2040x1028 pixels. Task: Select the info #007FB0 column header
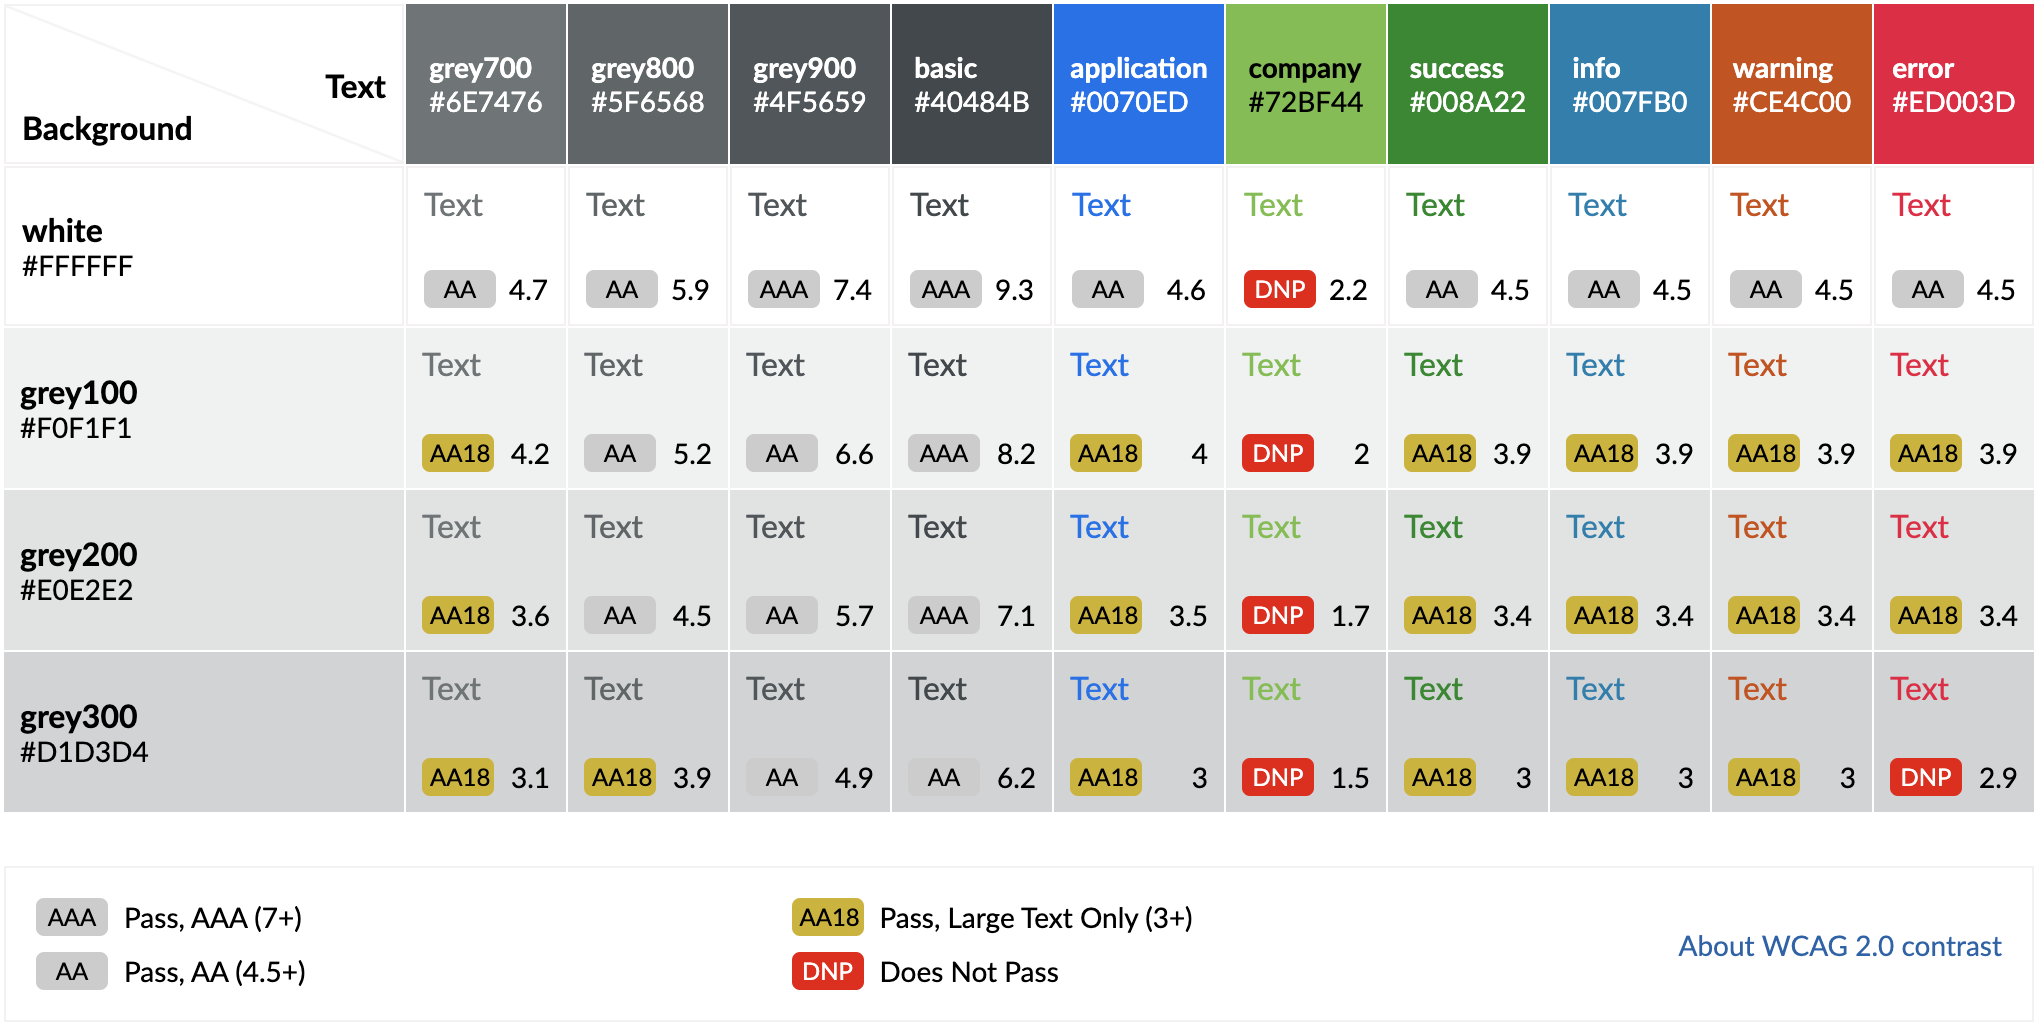(1629, 84)
